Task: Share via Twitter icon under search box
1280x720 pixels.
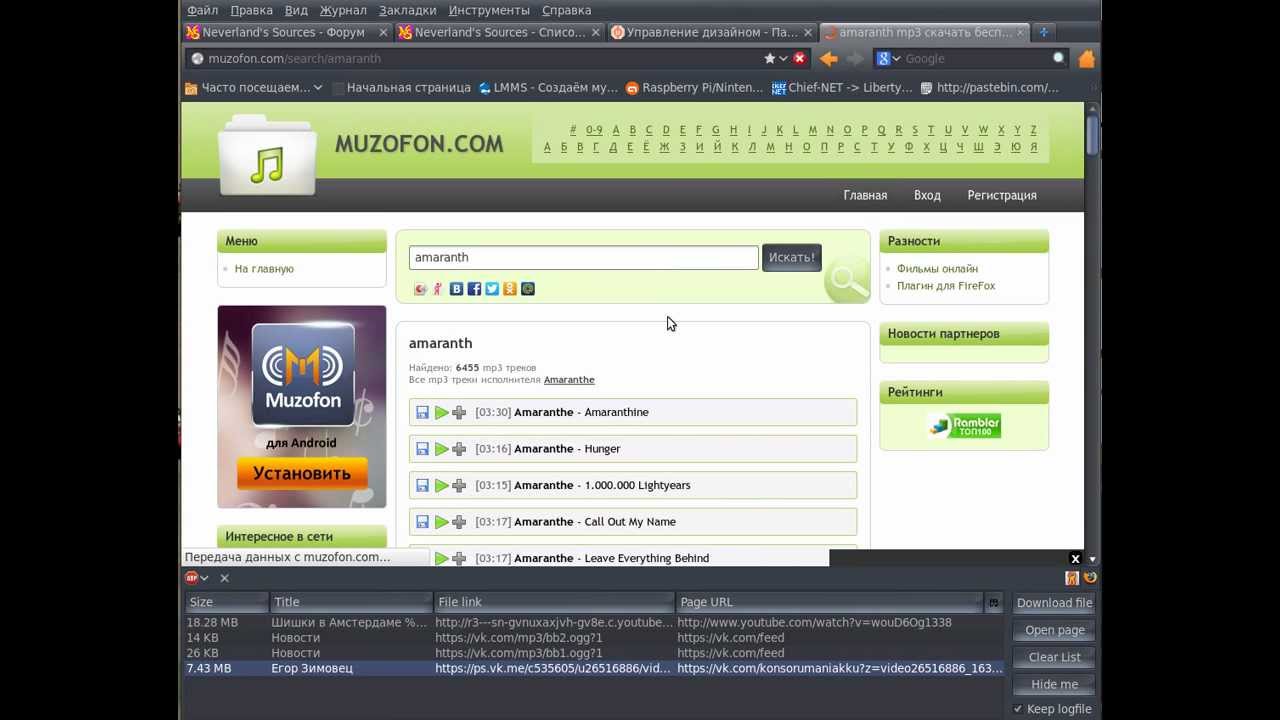Action: pyautogui.click(x=492, y=289)
